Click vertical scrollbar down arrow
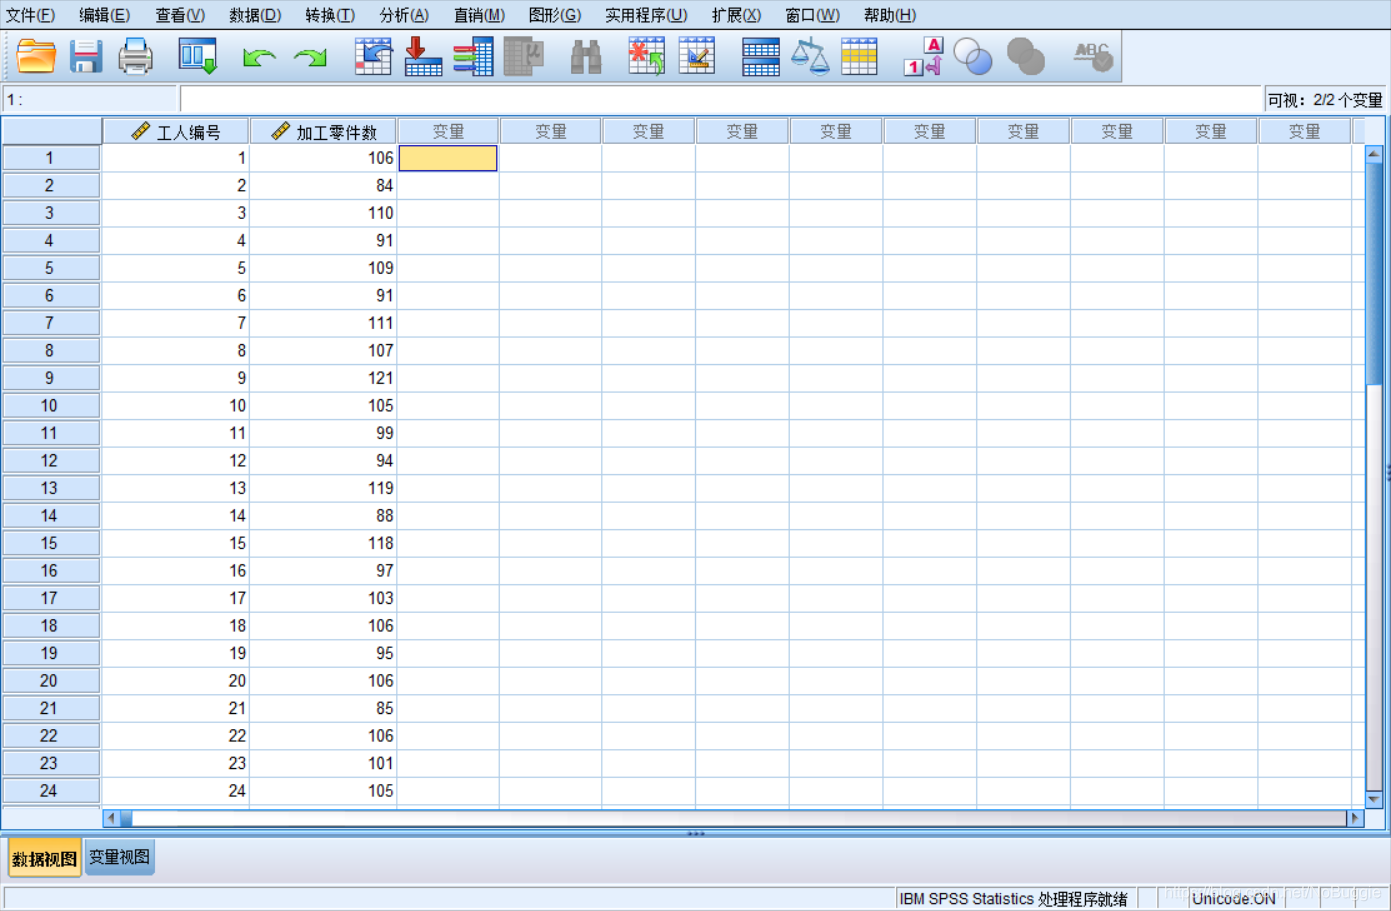The height and width of the screenshot is (911, 1391). tap(1374, 799)
